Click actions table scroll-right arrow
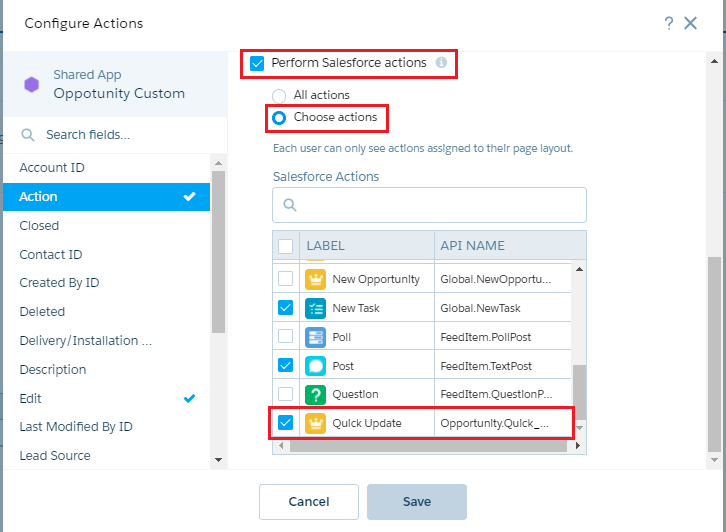 click(577, 445)
